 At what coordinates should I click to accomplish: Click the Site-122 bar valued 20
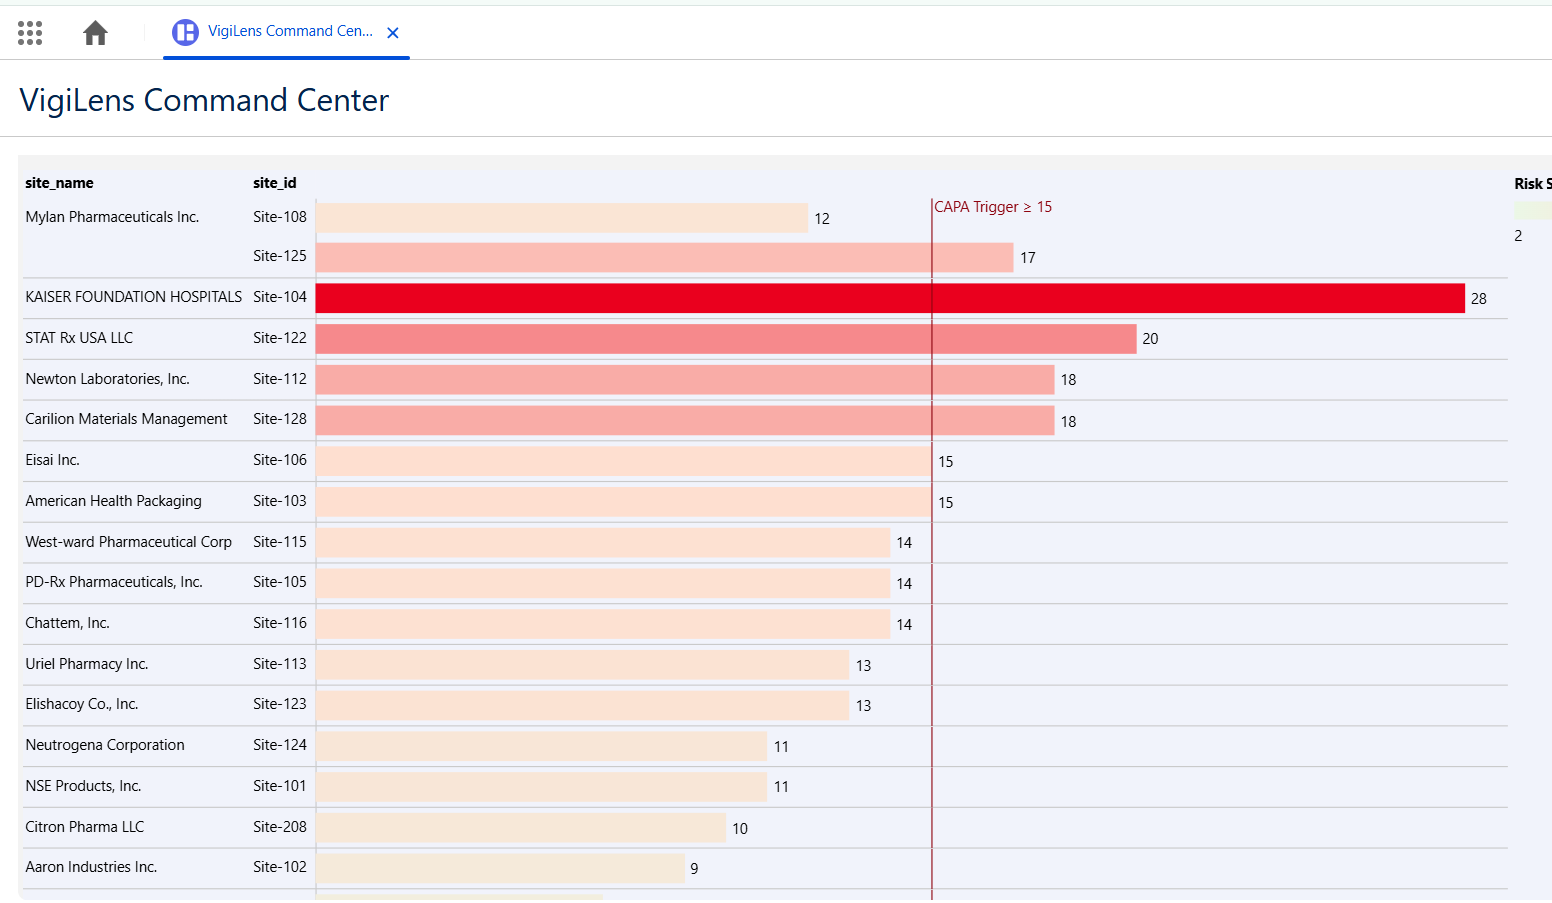[726, 339]
